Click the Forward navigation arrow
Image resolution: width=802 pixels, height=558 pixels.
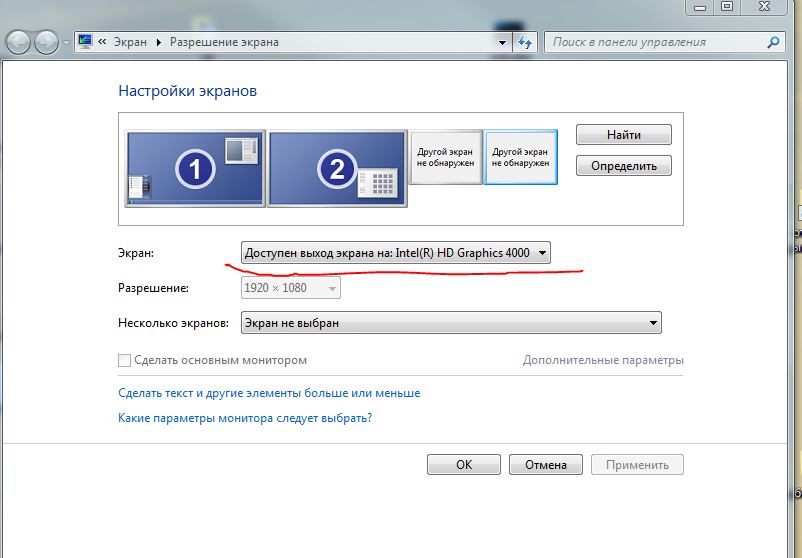[x=46, y=43]
